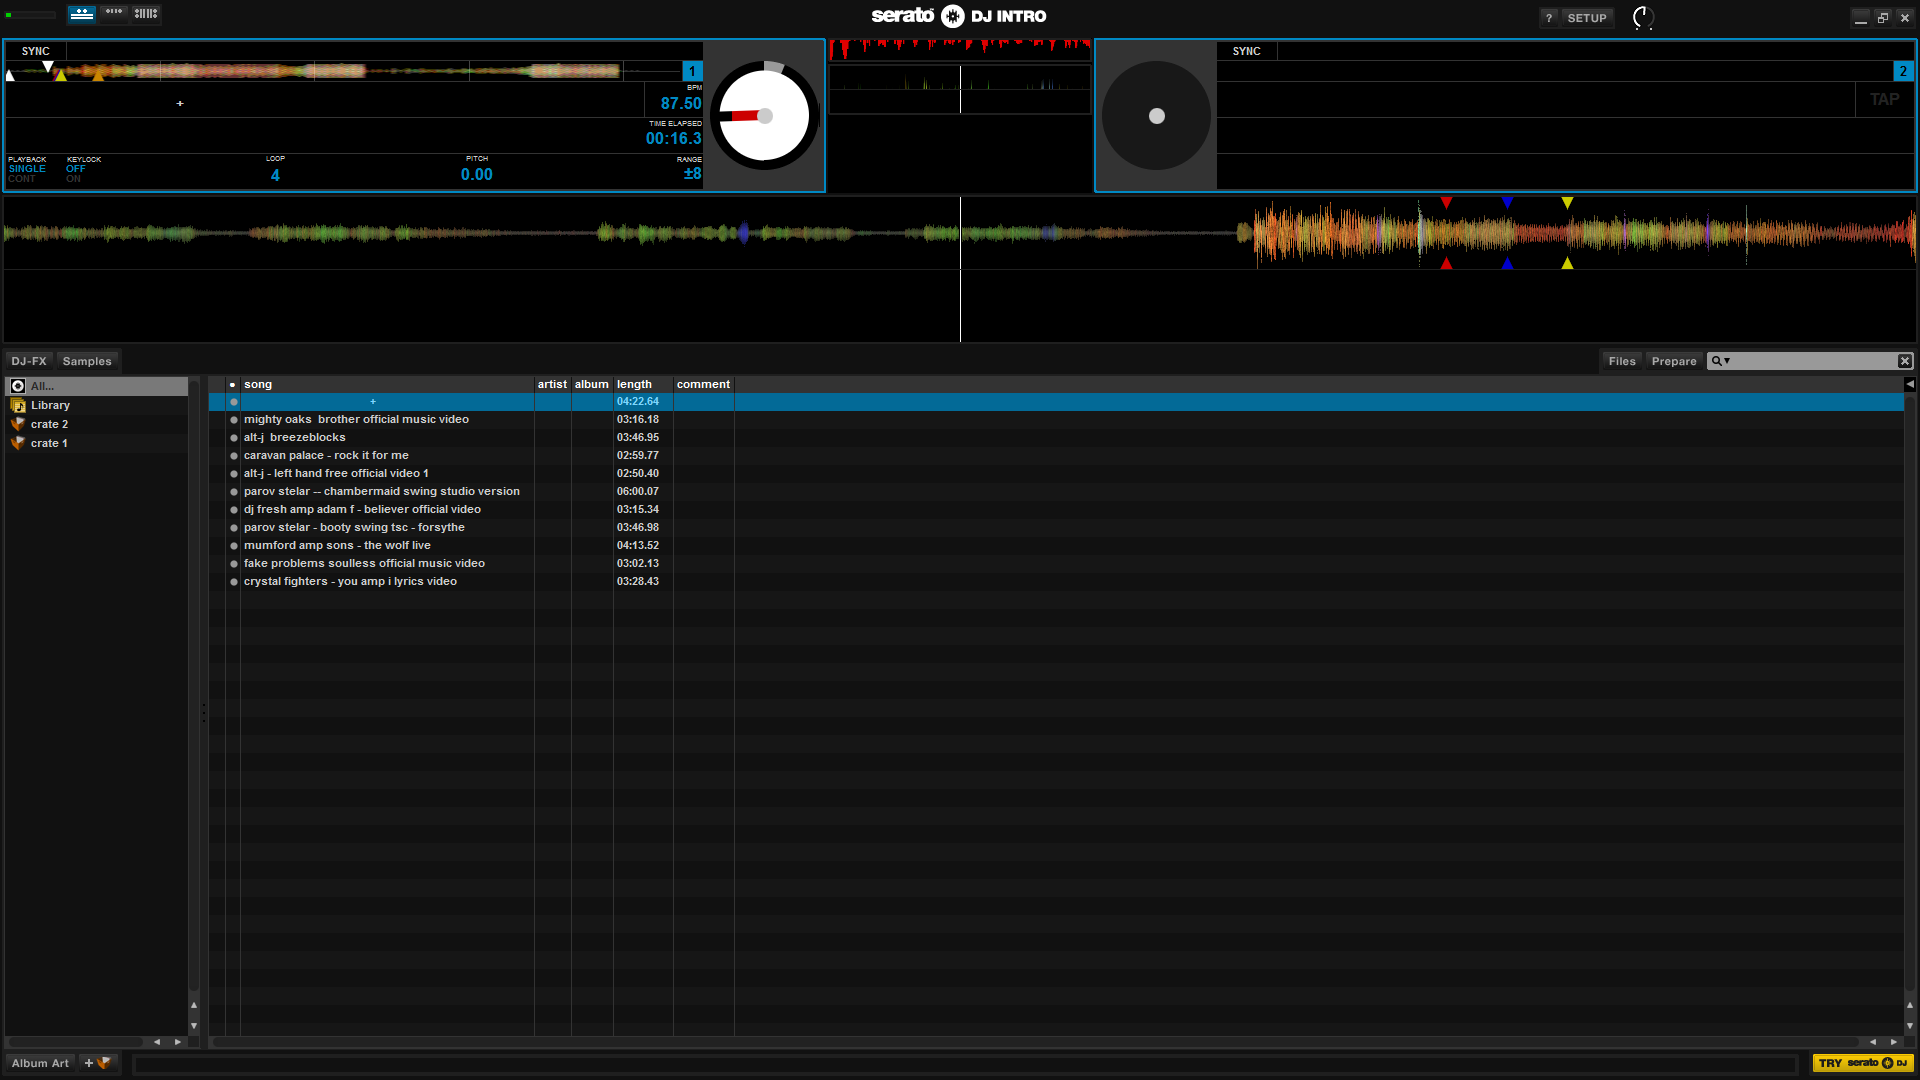Image resolution: width=1920 pixels, height=1080 pixels.
Task: Switch to the first display mode icon
Action: [82, 14]
